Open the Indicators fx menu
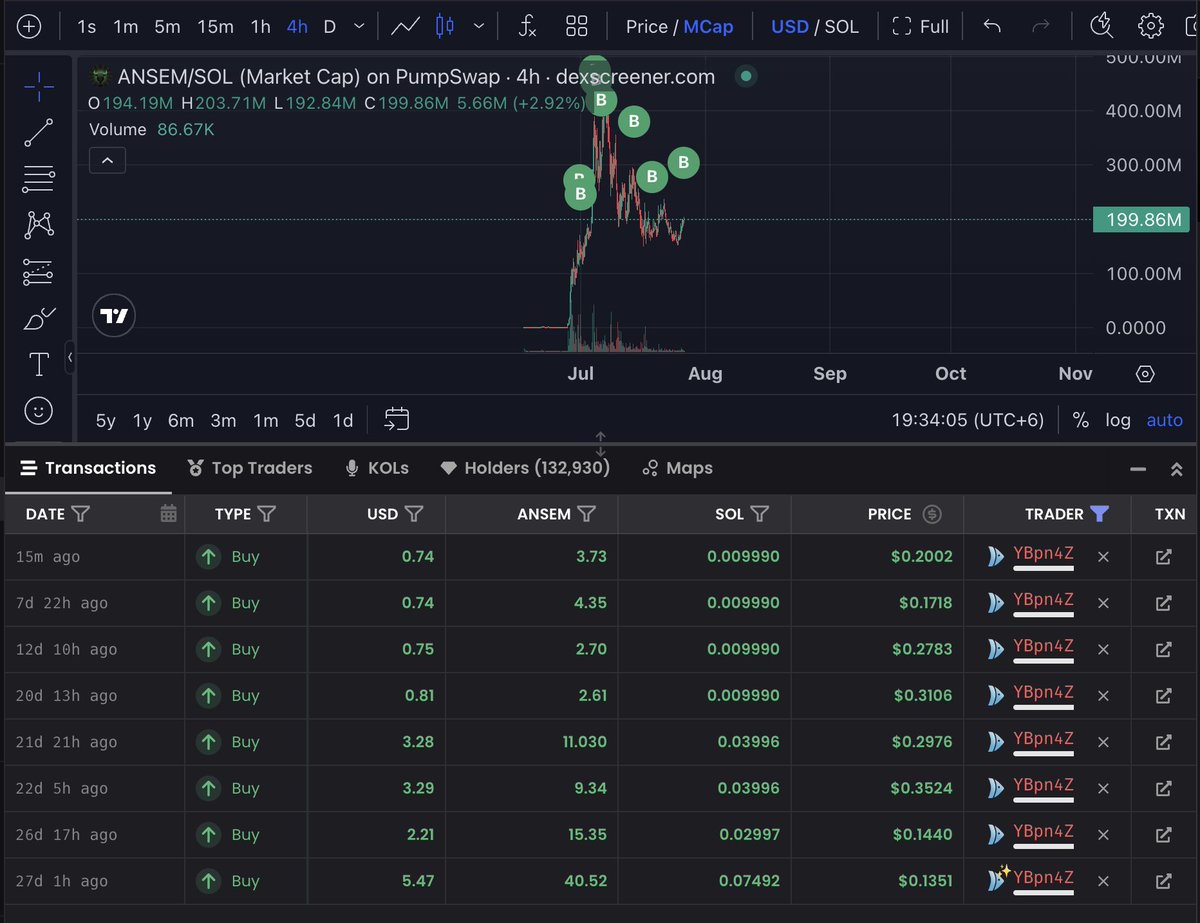The width and height of the screenshot is (1200, 923). [x=527, y=27]
